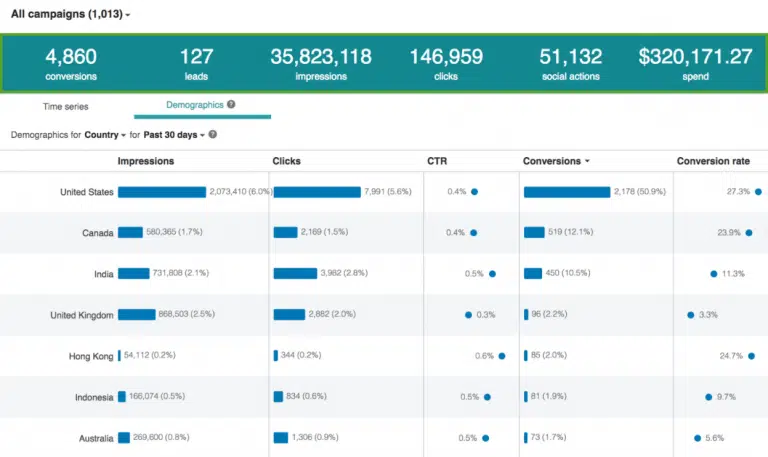Select the $320,171.27 spend metric tile
The width and height of the screenshot is (768, 457).
pos(696,64)
